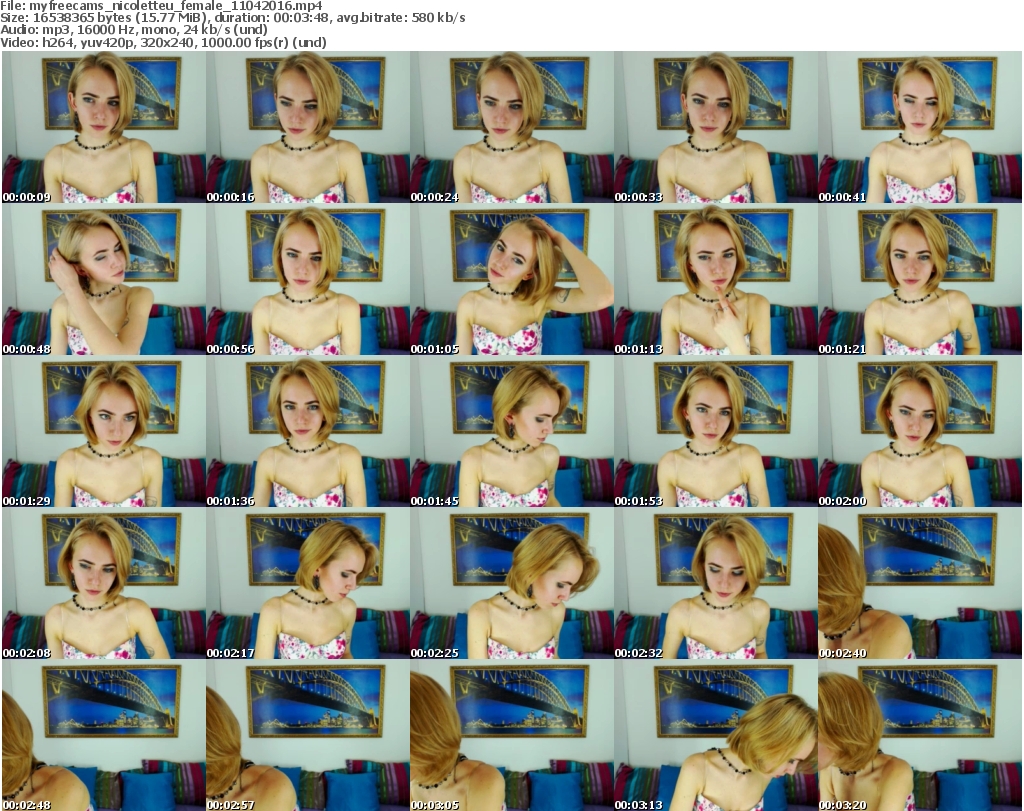This screenshot has width=1024, height=811.
Task: Select the thumbnail frame at 00:00:09
Action: pos(104,127)
